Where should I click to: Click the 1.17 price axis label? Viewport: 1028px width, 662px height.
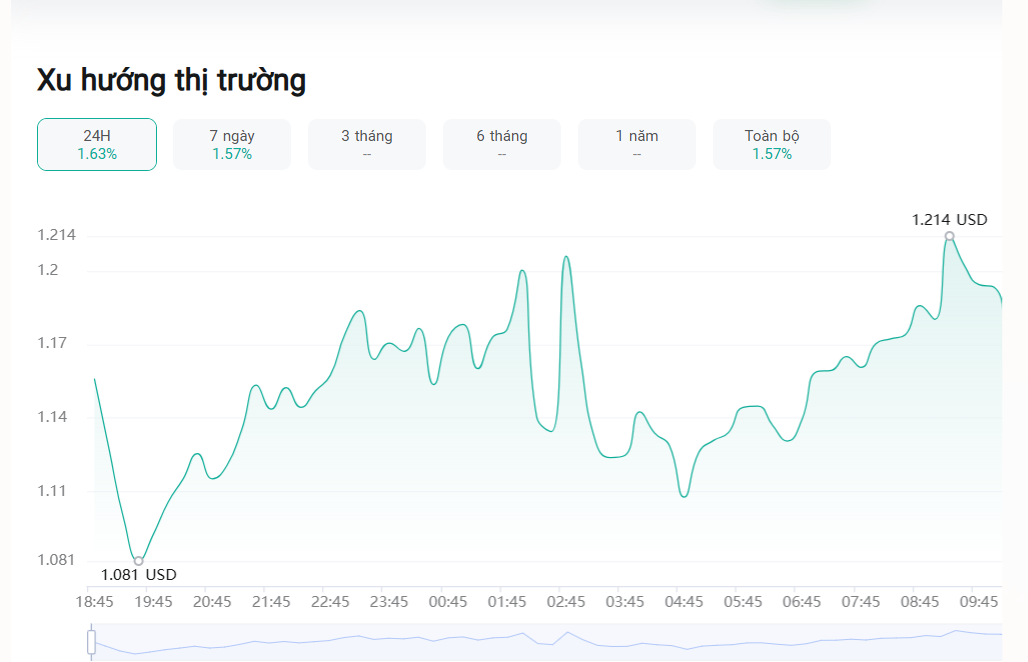pyautogui.click(x=52, y=343)
